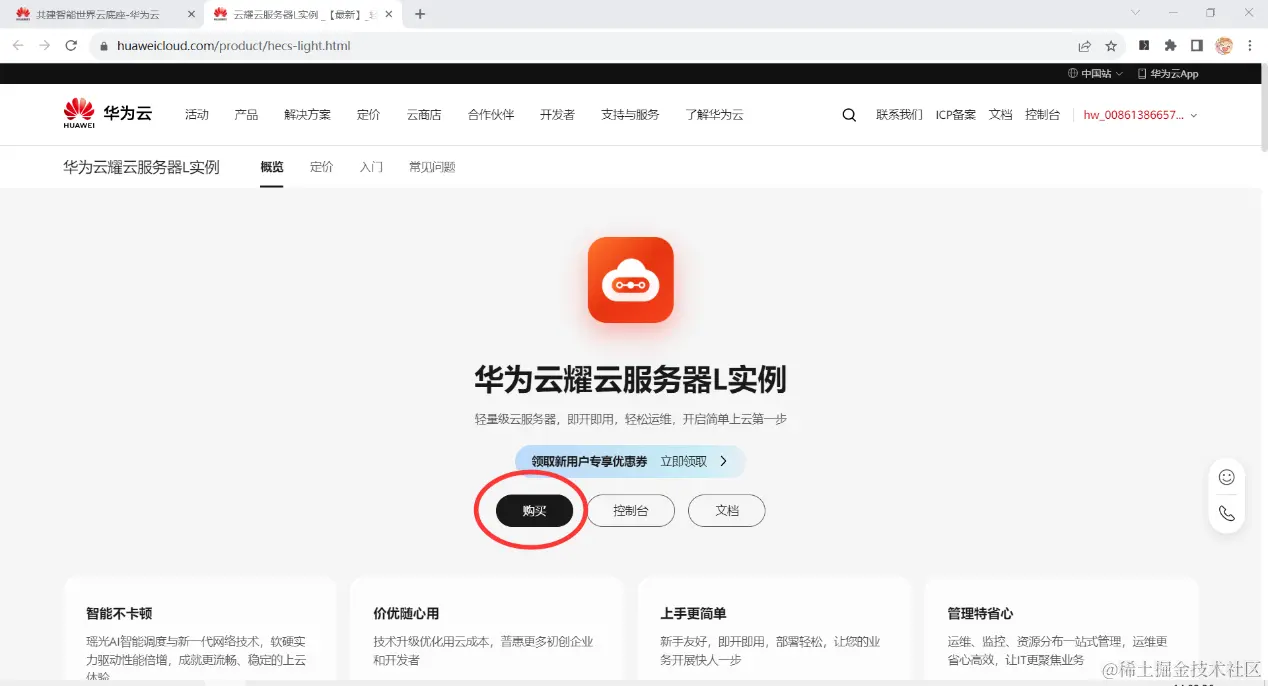Click the orange cloud server product icon
This screenshot has height=686, width=1268.
pos(631,280)
